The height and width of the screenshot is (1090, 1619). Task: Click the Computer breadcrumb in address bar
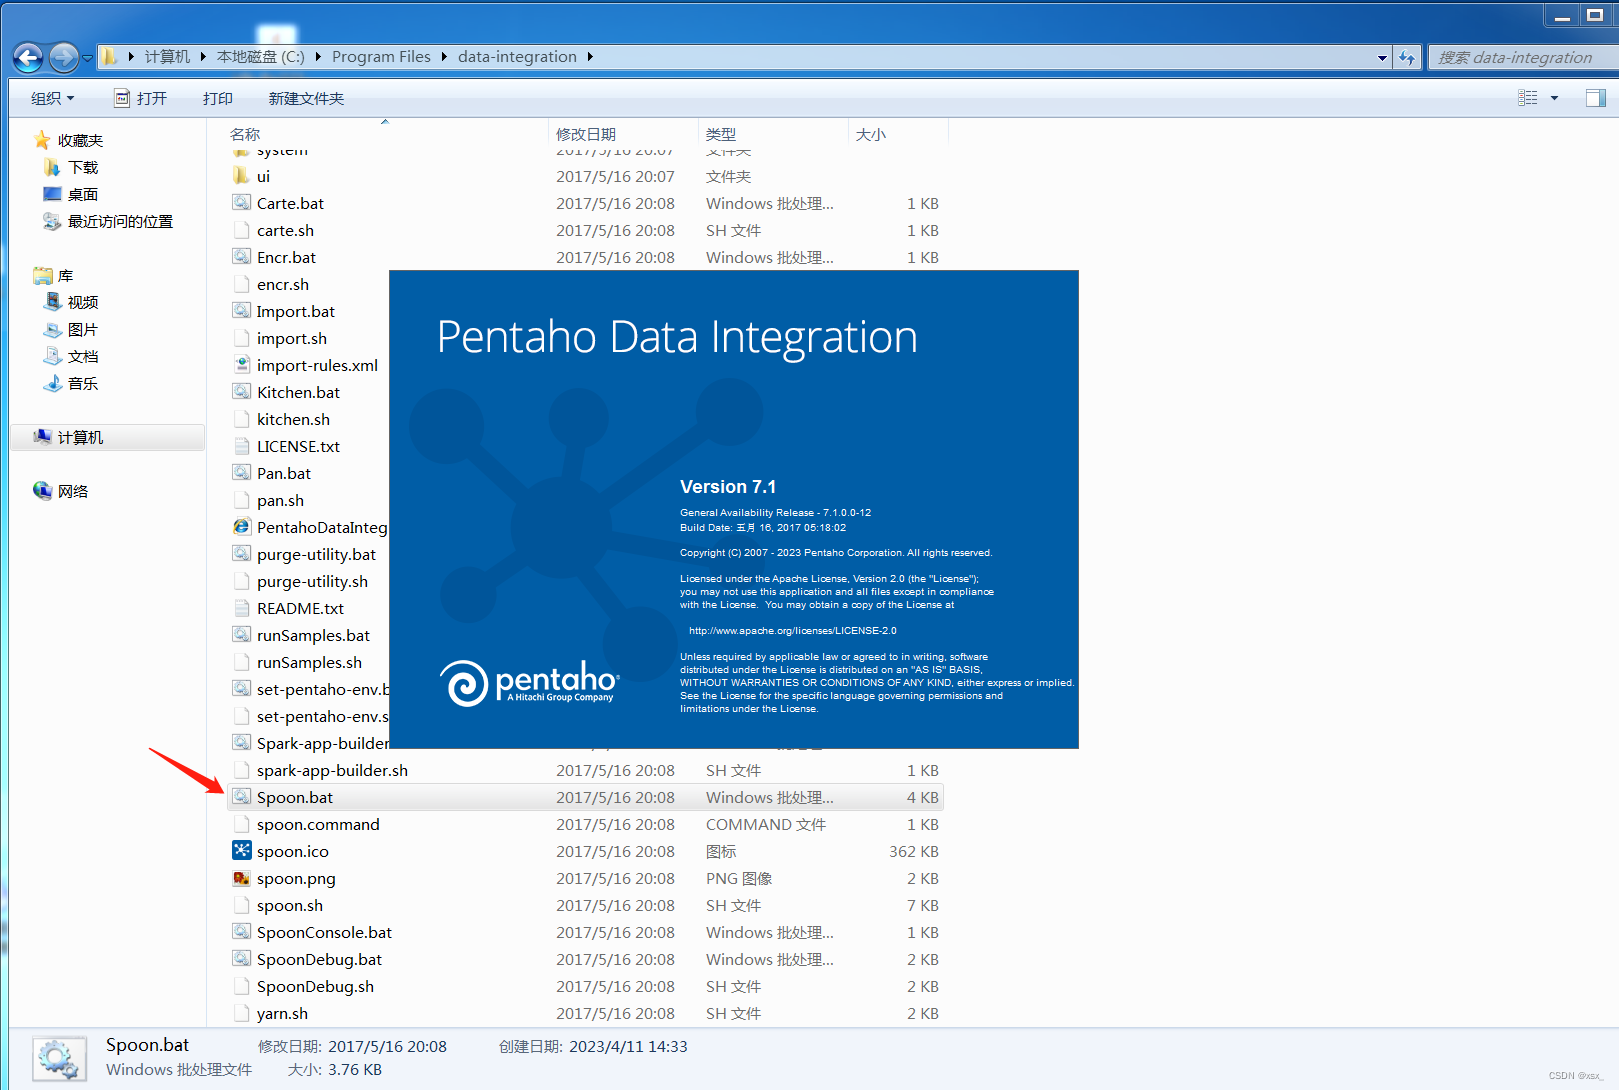point(167,57)
